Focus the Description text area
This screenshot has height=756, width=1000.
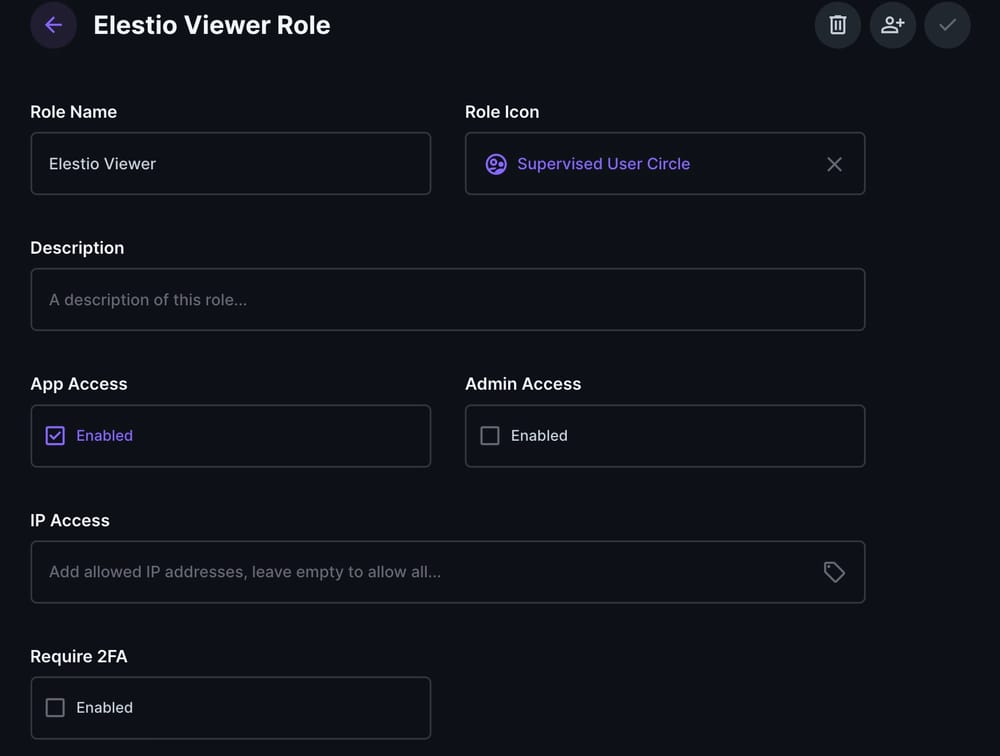[447, 298]
